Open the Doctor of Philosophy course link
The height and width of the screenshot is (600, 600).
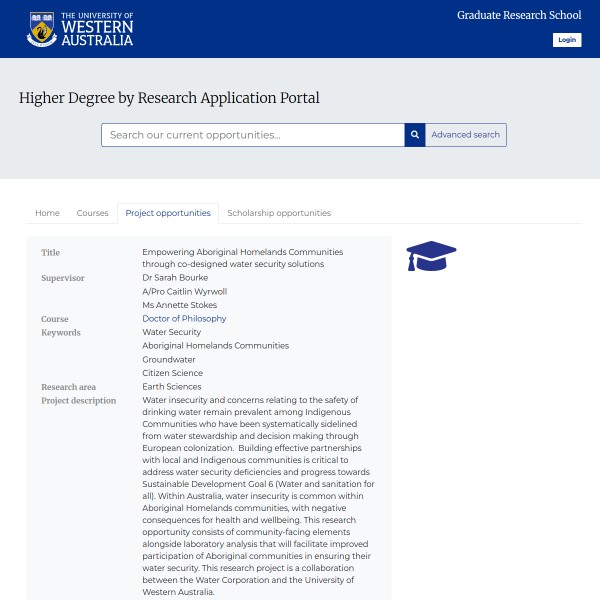pyautogui.click(x=184, y=319)
